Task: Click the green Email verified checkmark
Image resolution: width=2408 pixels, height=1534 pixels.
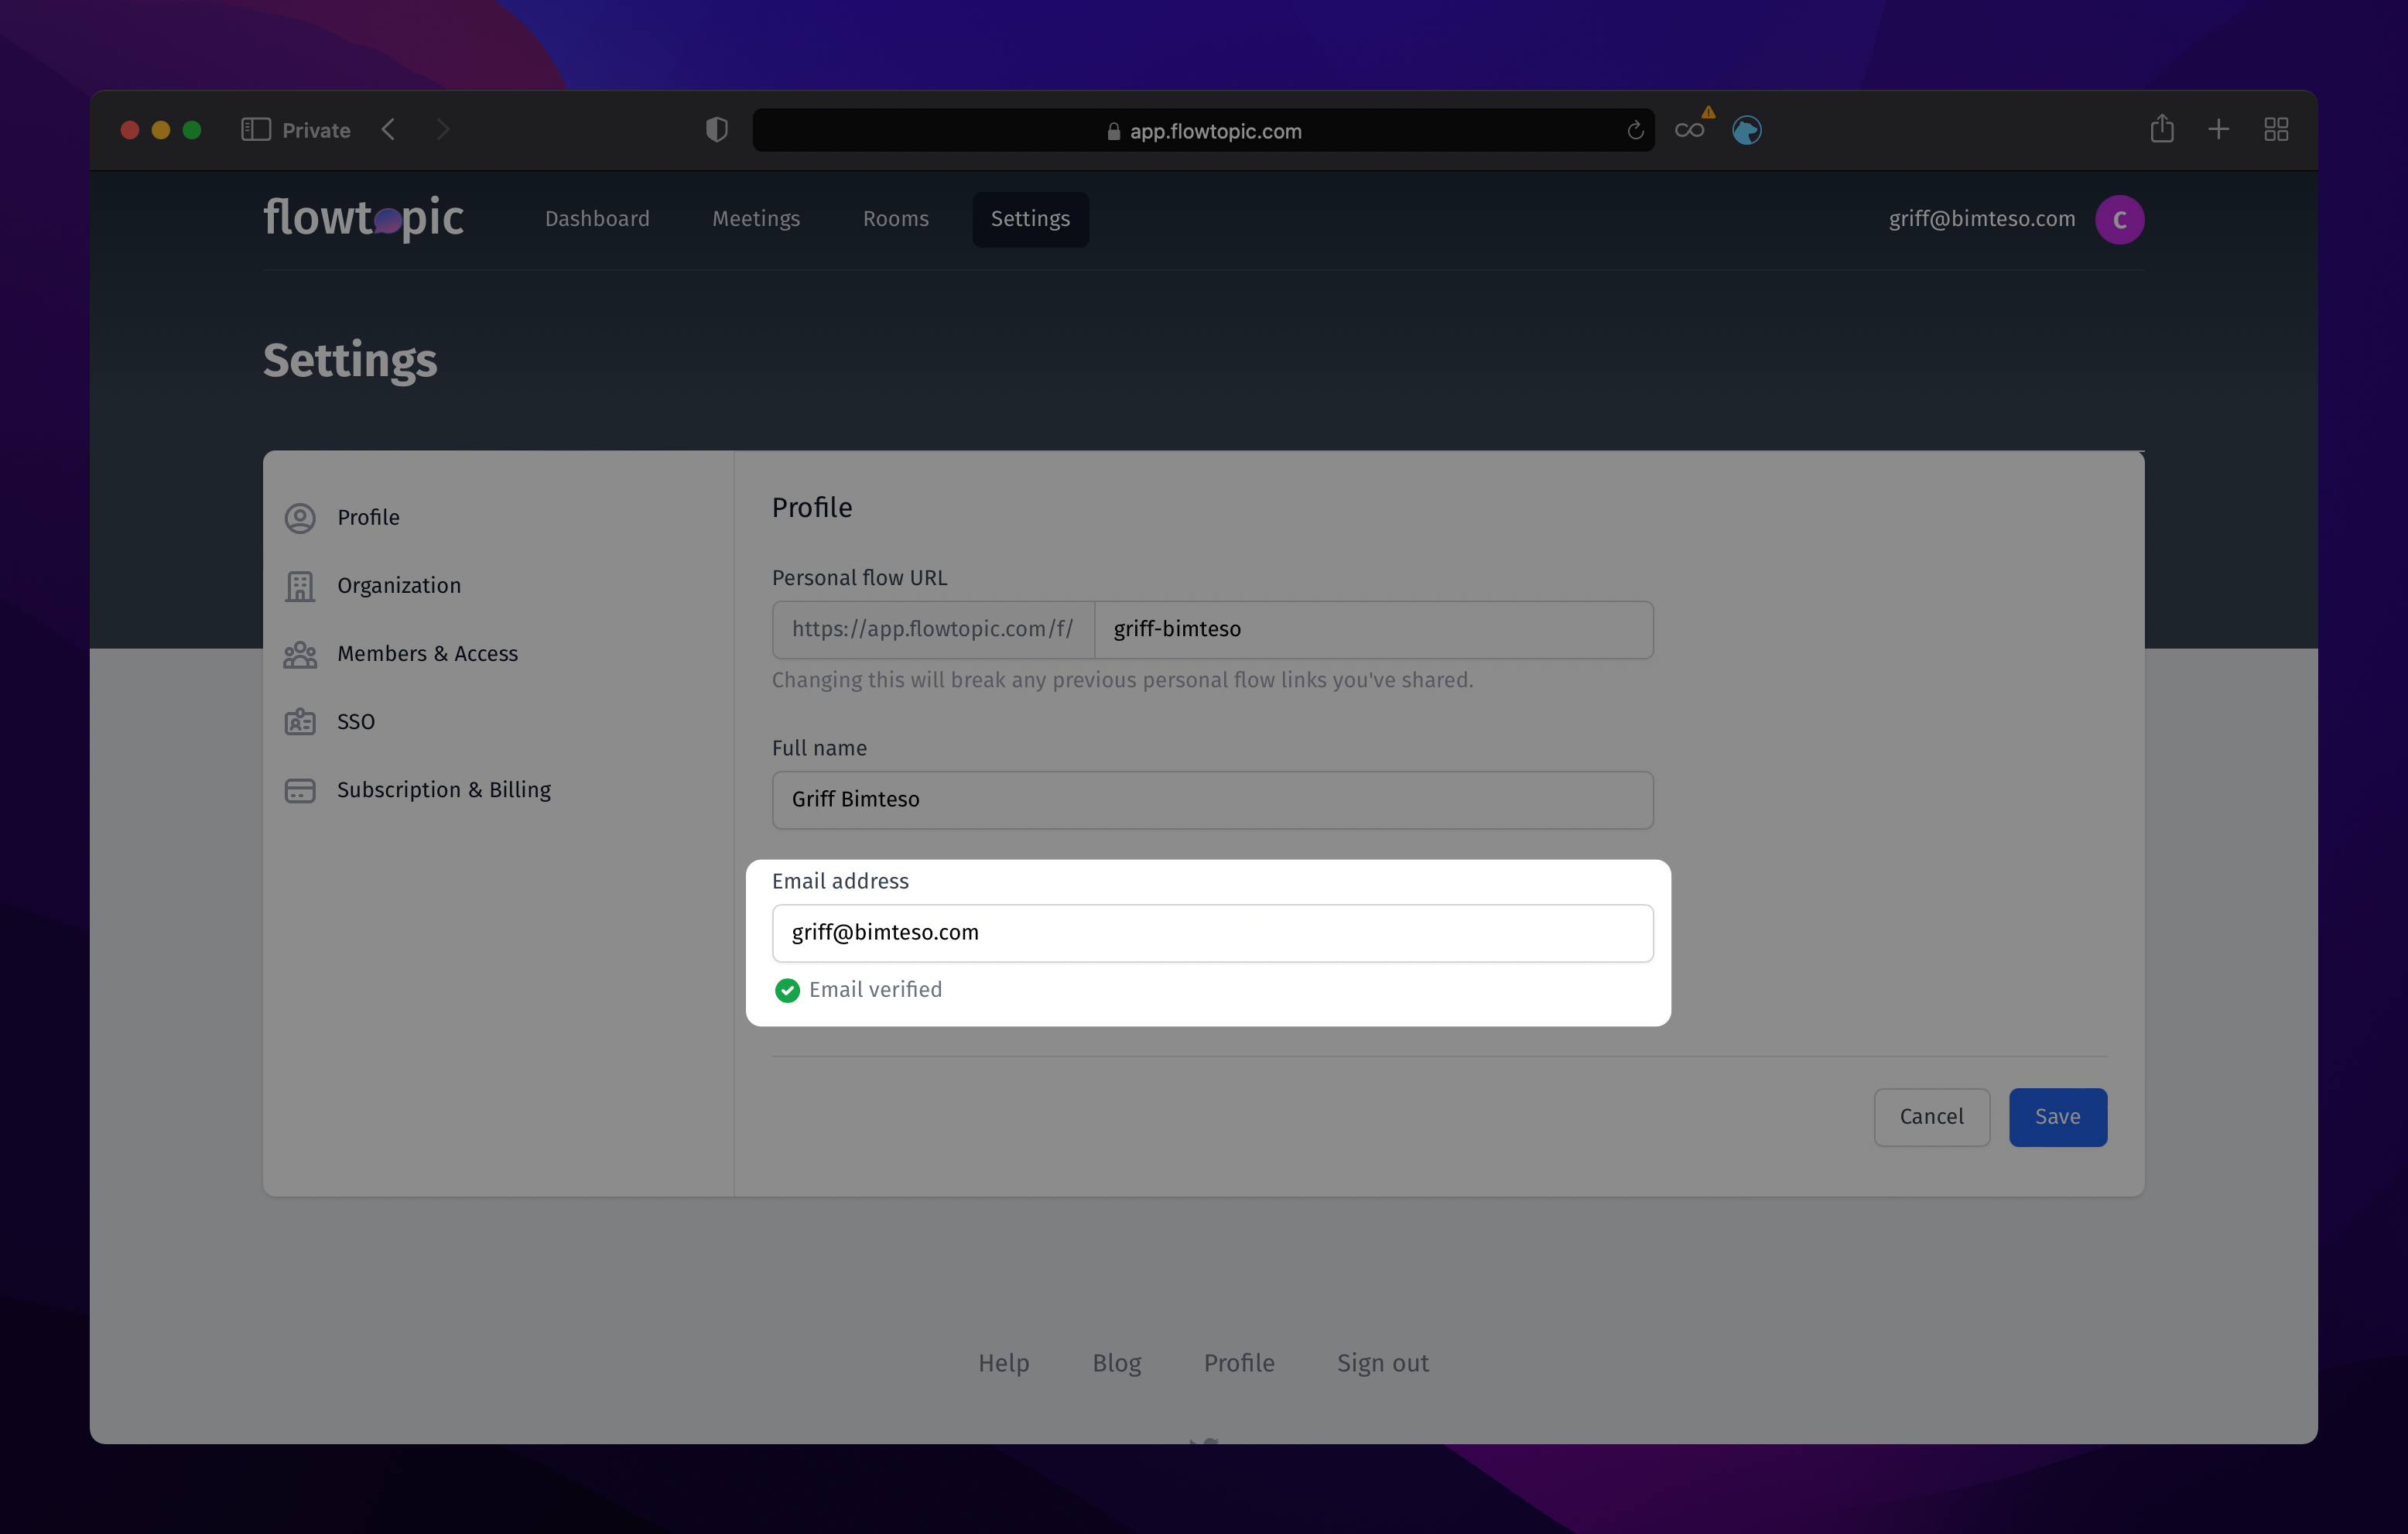Action: [x=787, y=990]
